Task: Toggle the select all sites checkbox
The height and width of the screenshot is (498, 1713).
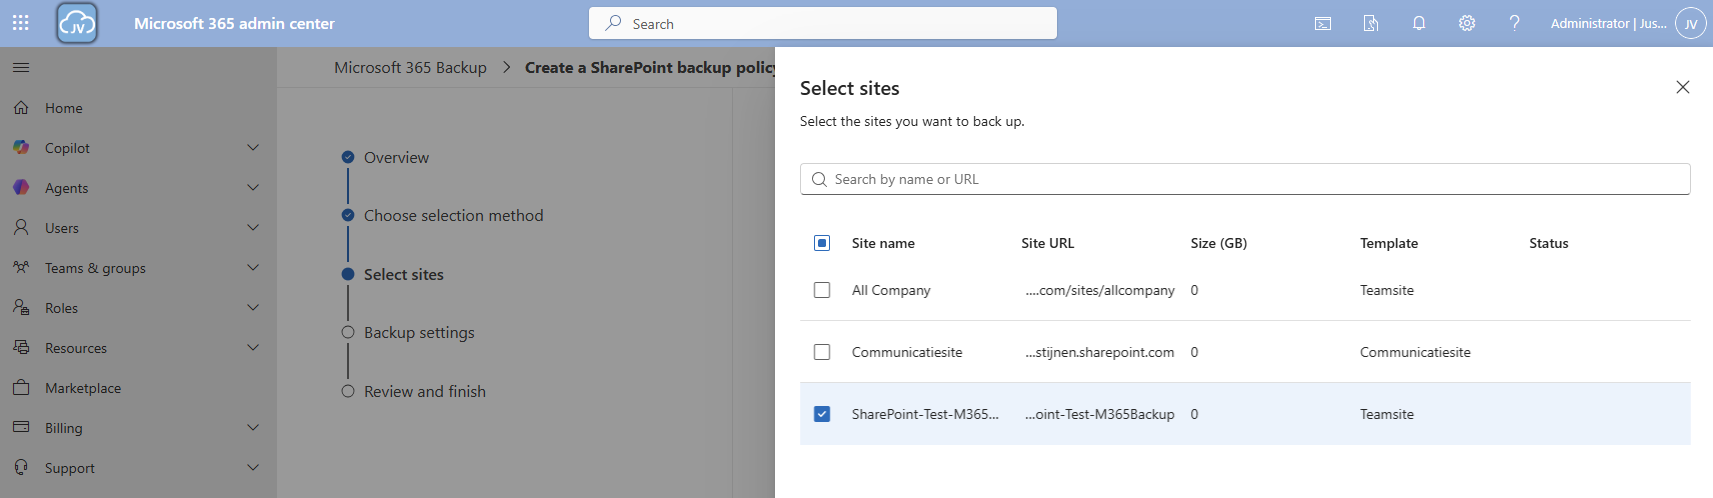Action: (x=822, y=243)
